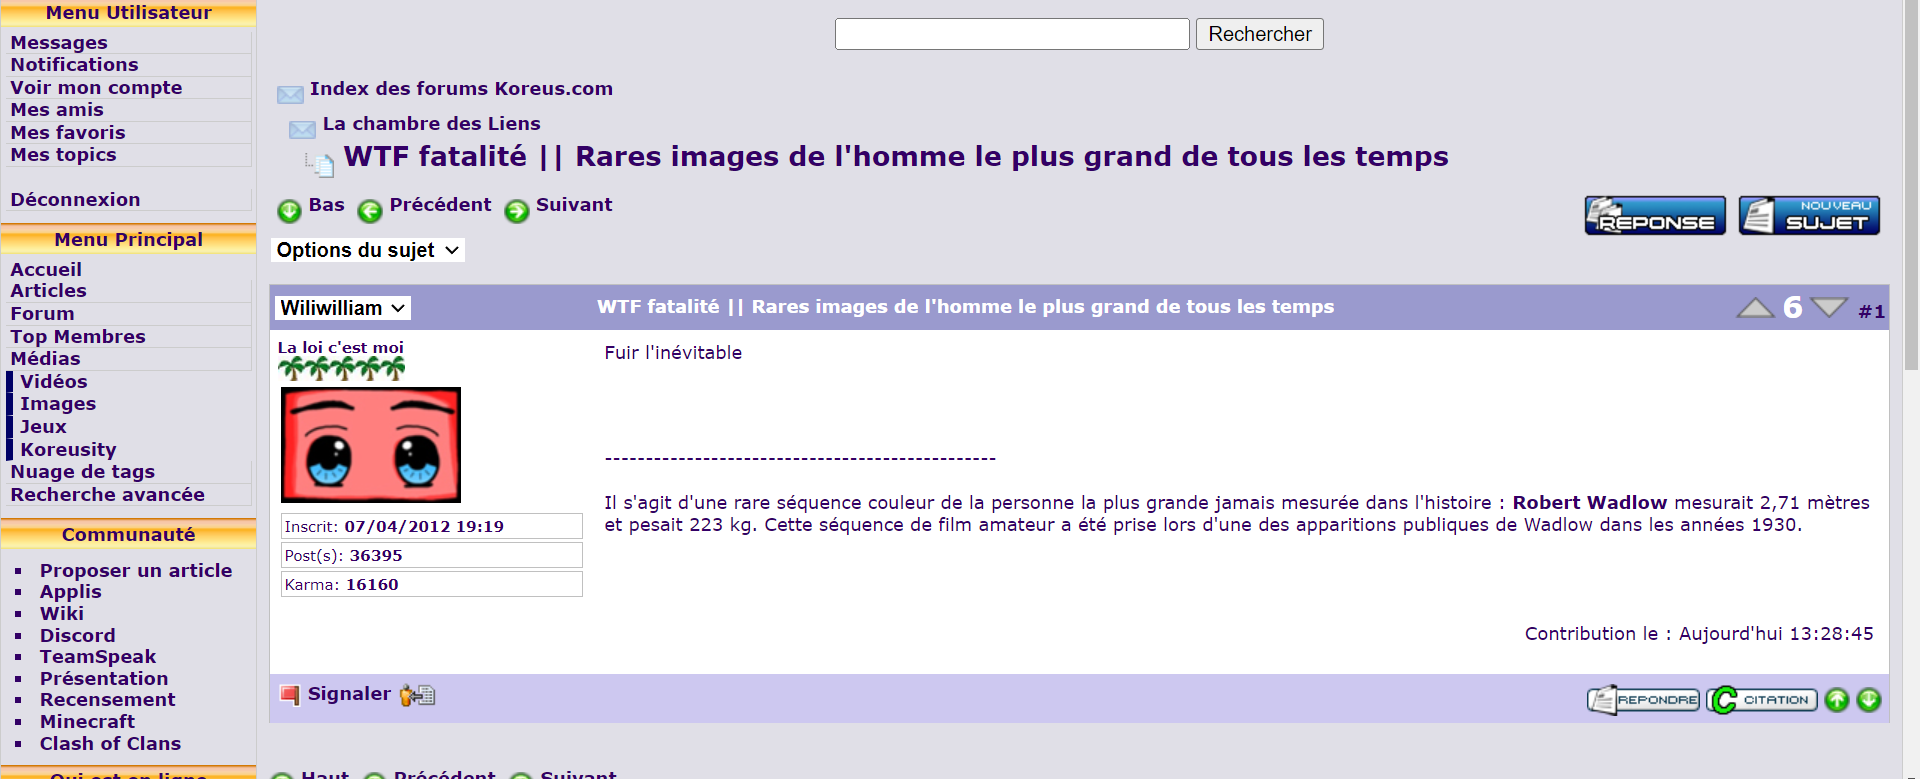Click the green Bas down-arrow icon

tap(289, 211)
